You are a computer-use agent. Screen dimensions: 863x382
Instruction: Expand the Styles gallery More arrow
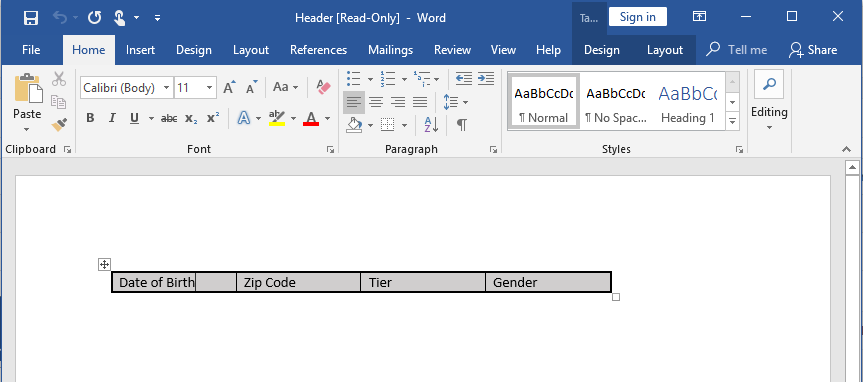click(x=732, y=120)
